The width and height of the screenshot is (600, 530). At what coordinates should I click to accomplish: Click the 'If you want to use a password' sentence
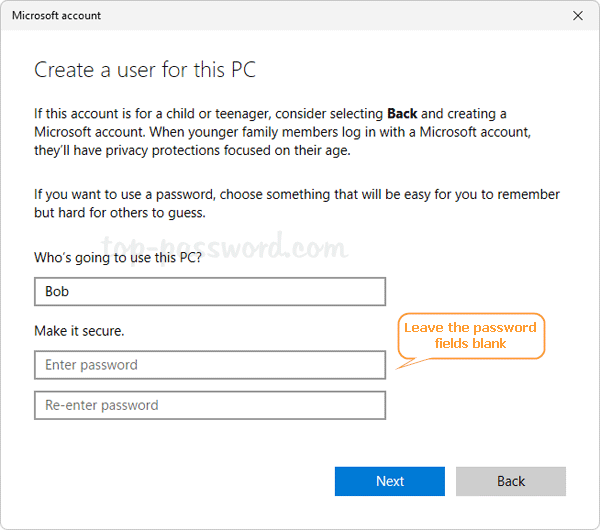tap(126, 194)
